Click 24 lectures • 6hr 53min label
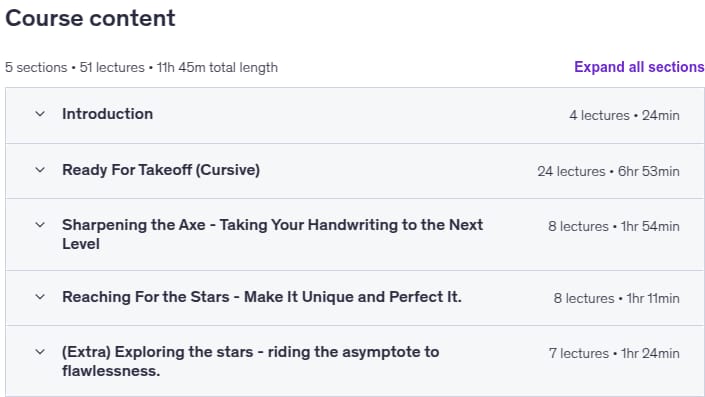The width and height of the screenshot is (705, 397). click(608, 171)
